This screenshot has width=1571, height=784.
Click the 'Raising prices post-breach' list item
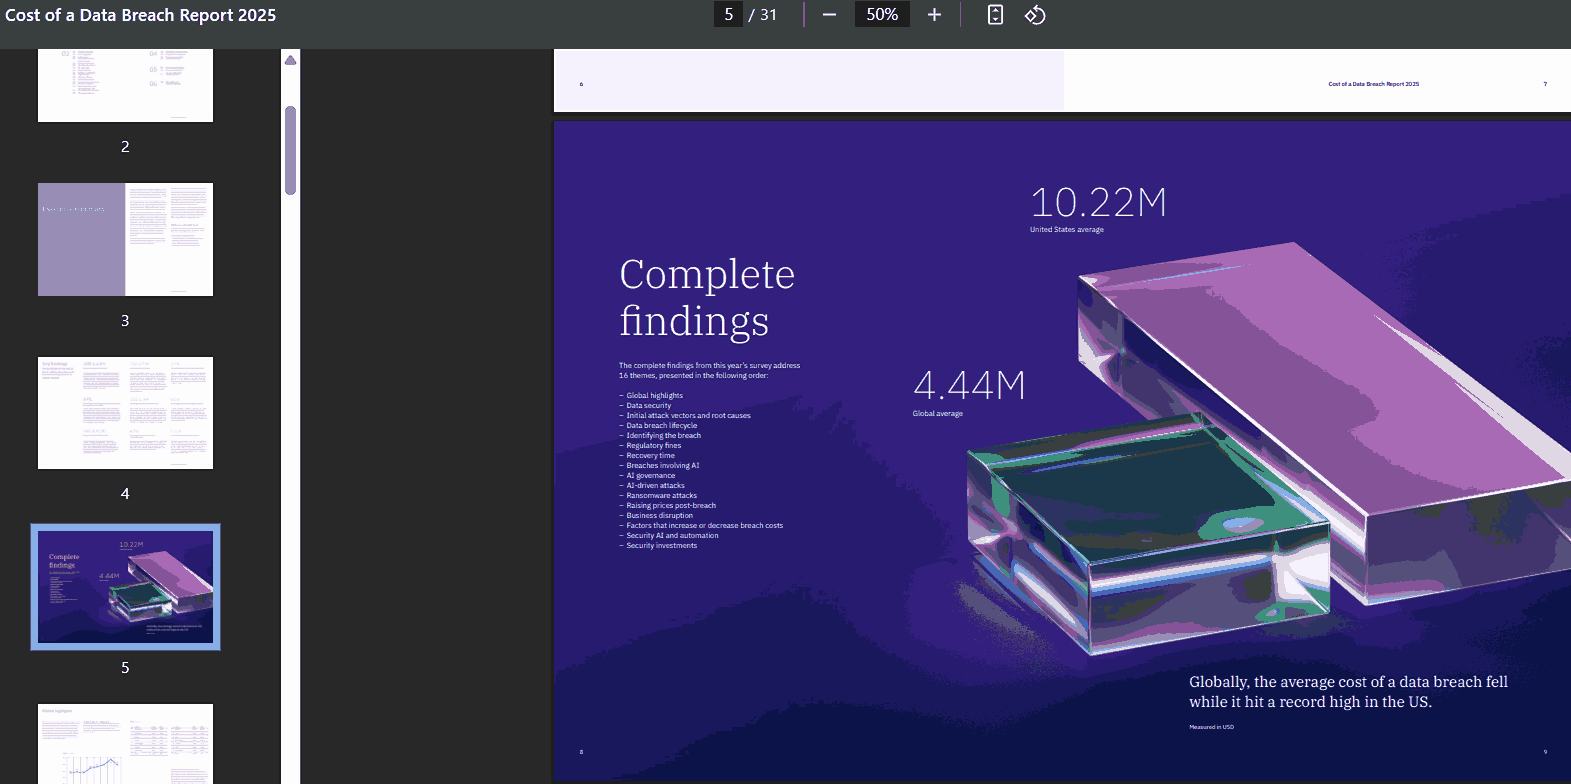pyautogui.click(x=671, y=506)
